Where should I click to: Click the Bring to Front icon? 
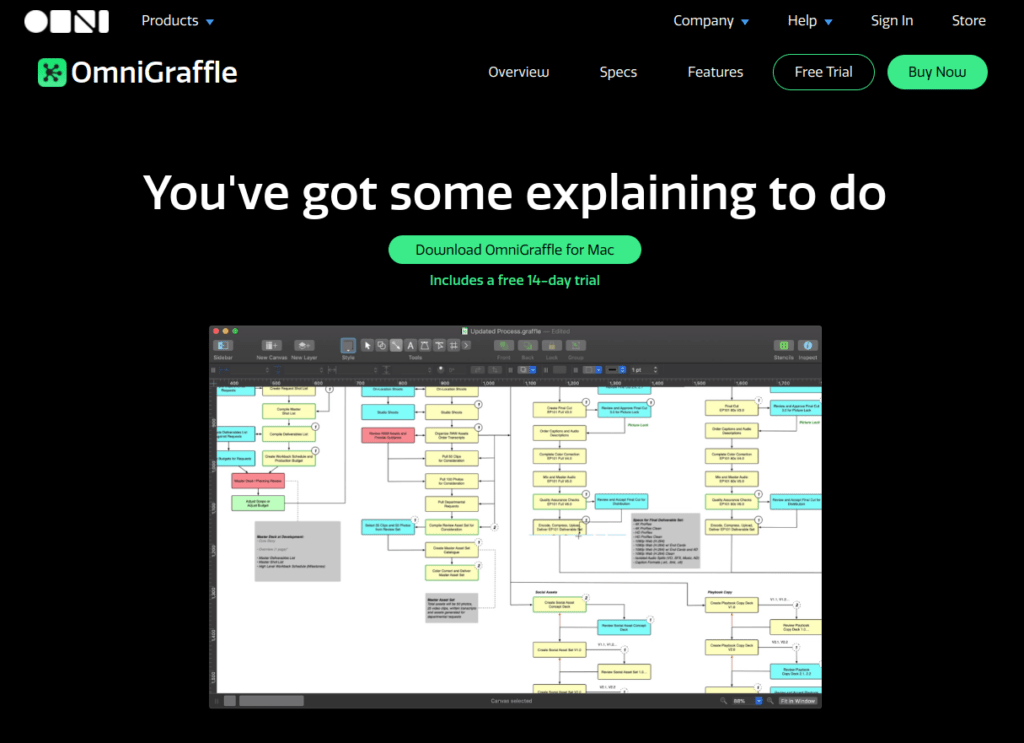coord(504,345)
